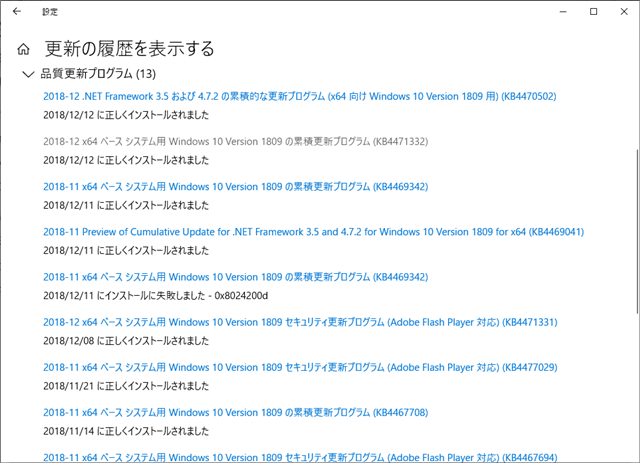The height and width of the screenshot is (463, 640).
Task: Open KB4477029 Adobe Flash Player security update
Action: (x=300, y=367)
